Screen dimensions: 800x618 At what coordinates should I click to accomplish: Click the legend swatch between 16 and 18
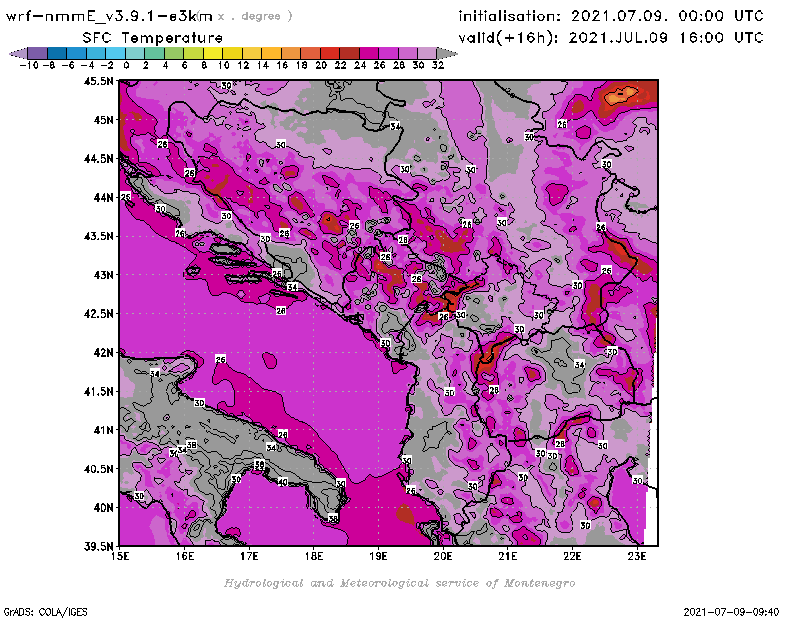click(x=290, y=53)
